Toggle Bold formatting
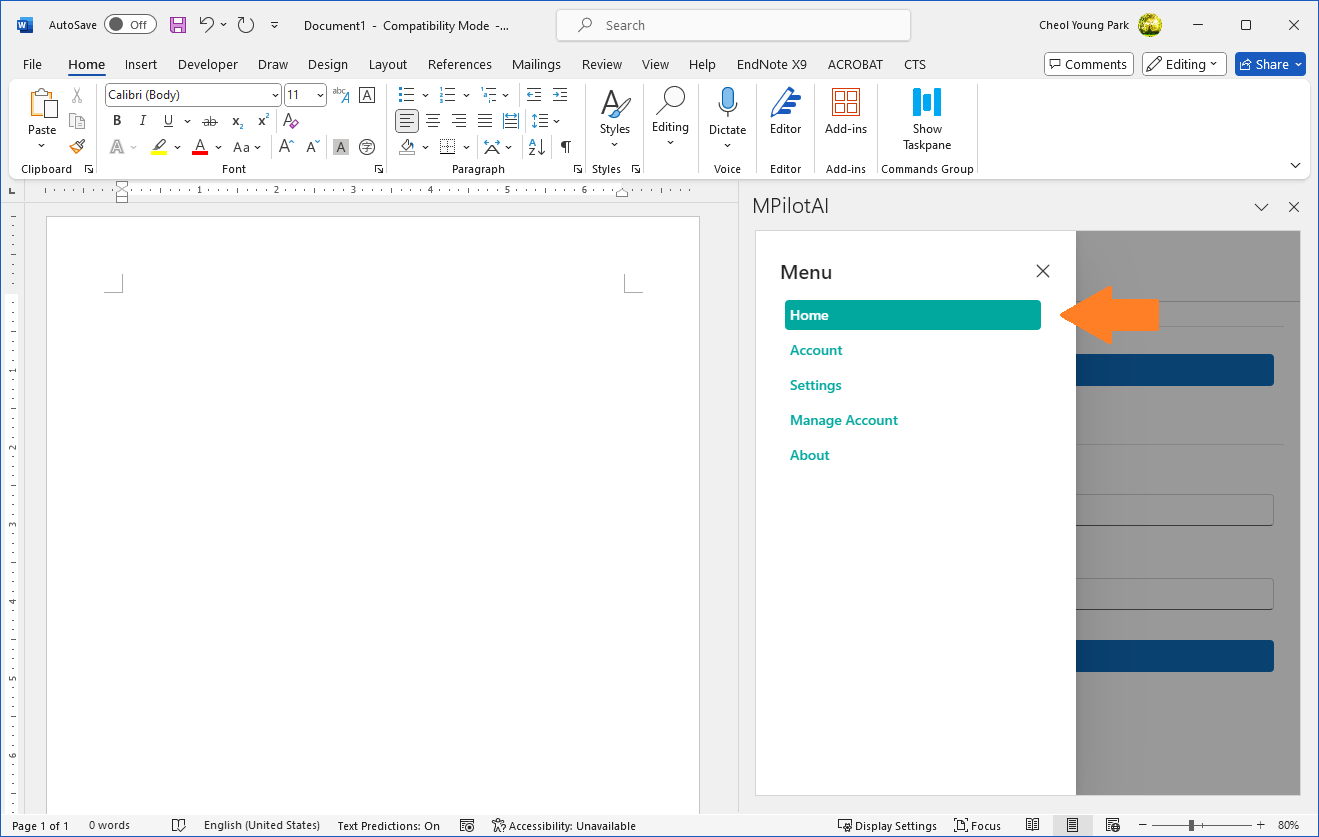1319x837 pixels. pyautogui.click(x=117, y=121)
